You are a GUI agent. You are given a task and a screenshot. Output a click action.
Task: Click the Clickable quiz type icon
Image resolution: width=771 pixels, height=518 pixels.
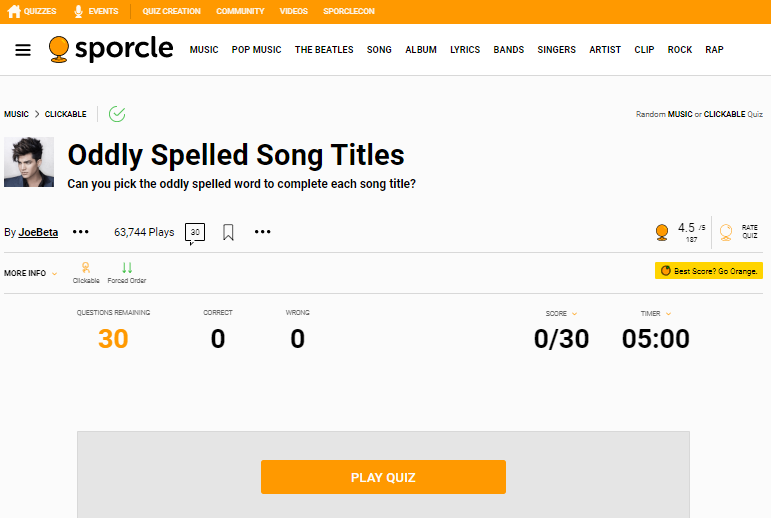[86, 268]
